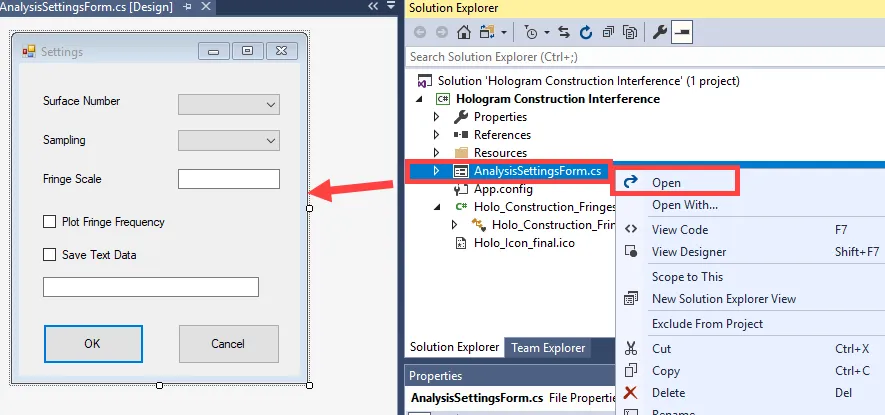Click the Cancel button in Settings form

coord(228,344)
